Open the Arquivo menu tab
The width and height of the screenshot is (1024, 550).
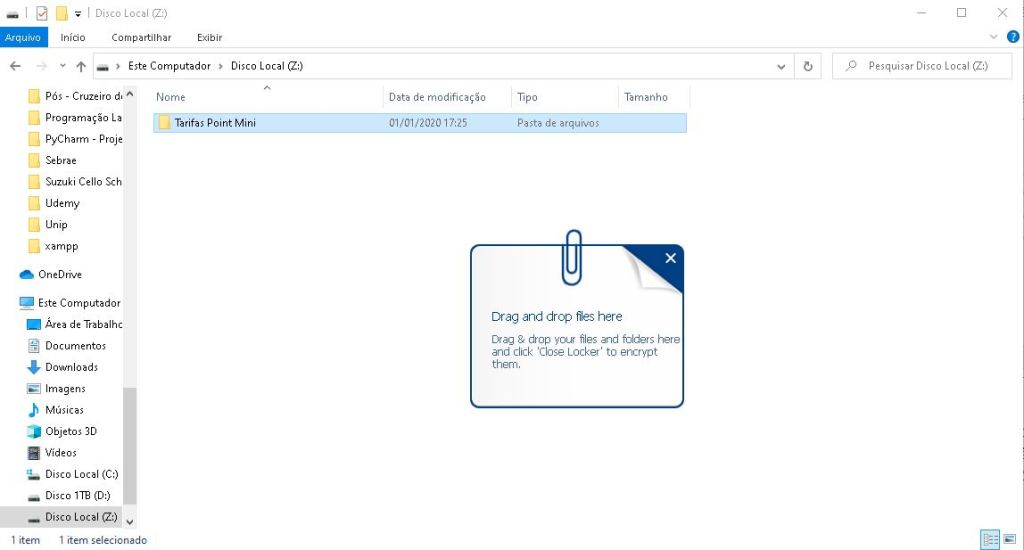[22, 37]
